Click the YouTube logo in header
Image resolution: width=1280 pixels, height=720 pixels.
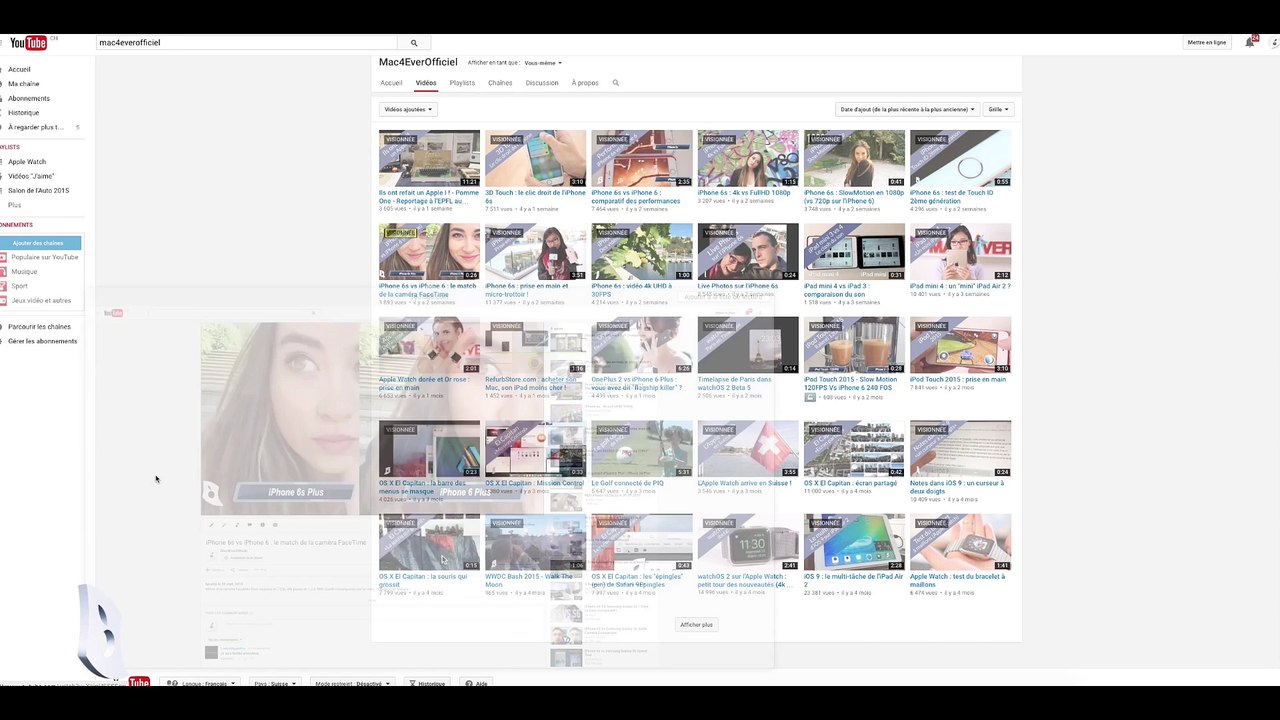click(28, 43)
